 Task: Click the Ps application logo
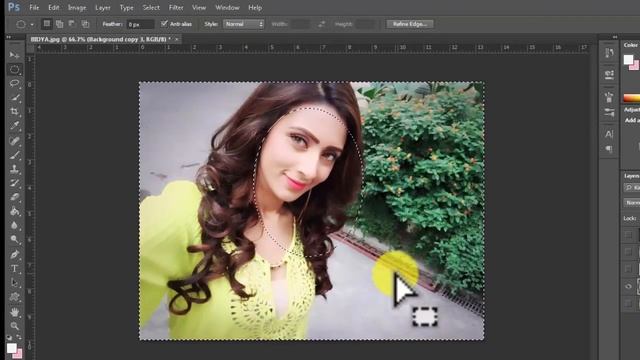tap(14, 7)
